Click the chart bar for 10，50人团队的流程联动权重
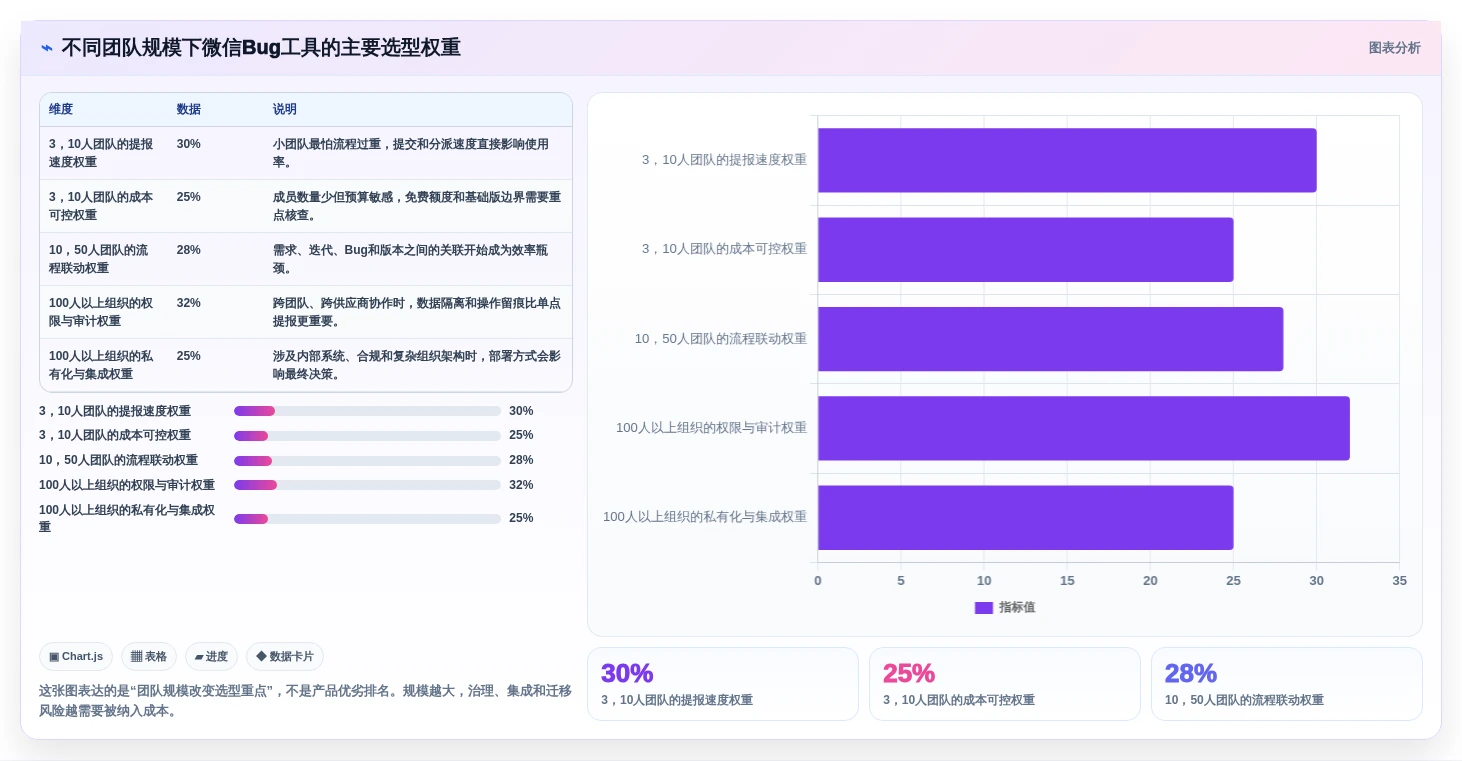Screen dimensions: 1462x761 [1051, 339]
